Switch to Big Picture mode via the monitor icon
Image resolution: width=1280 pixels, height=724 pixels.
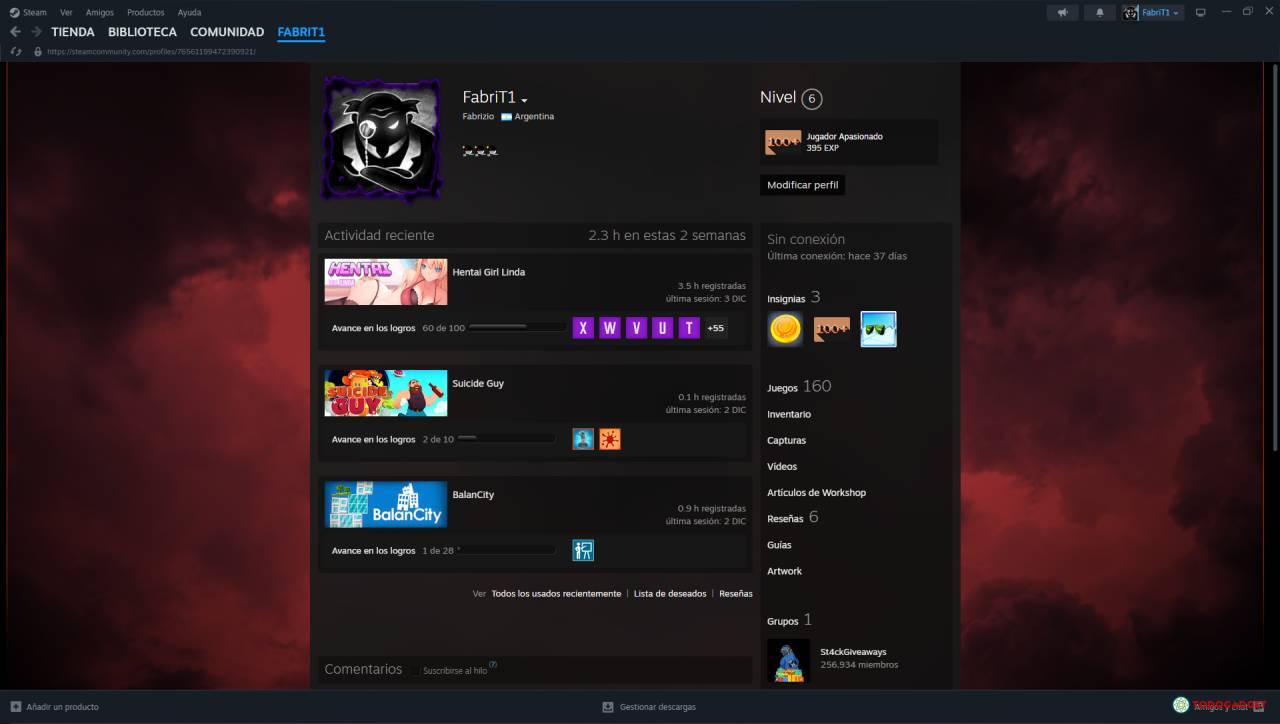click(1201, 12)
